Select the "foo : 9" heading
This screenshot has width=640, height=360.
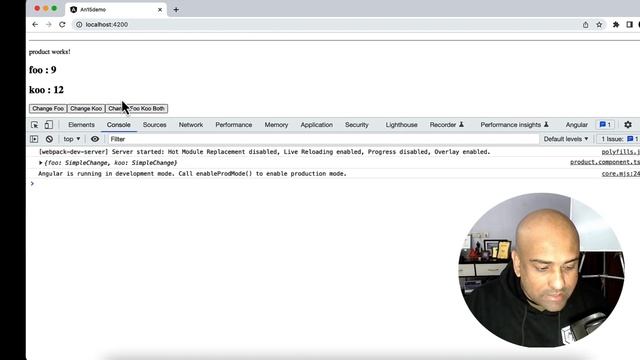tap(42, 70)
